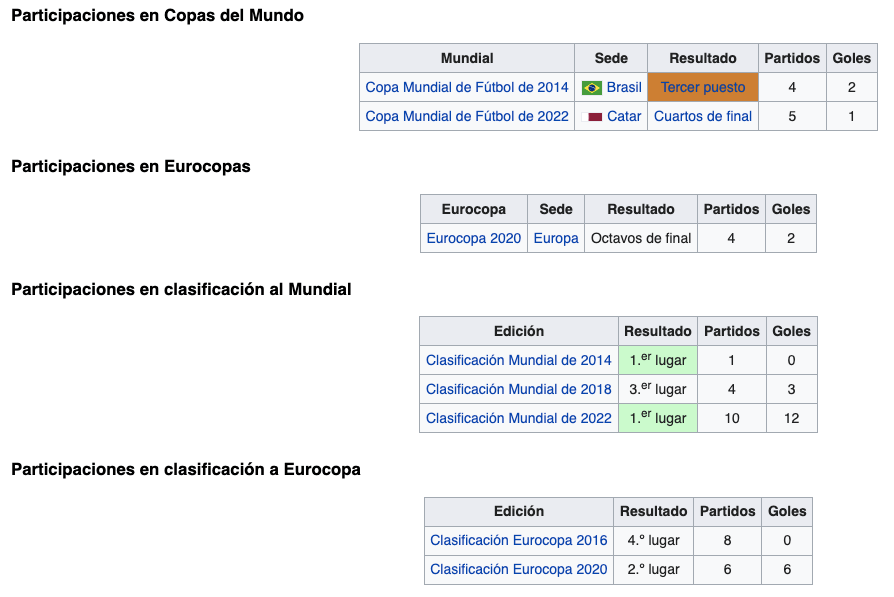Open Clasificación Mundial de 2014 link

tap(519, 361)
